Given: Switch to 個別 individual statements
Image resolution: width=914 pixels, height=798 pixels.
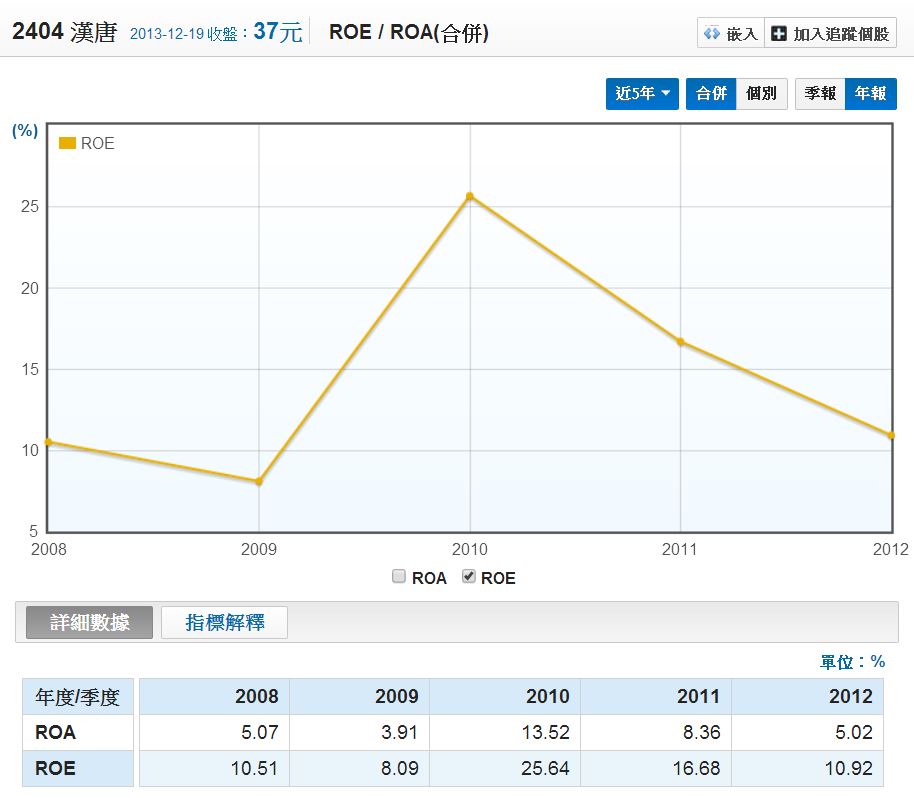Looking at the screenshot, I should tap(761, 93).
